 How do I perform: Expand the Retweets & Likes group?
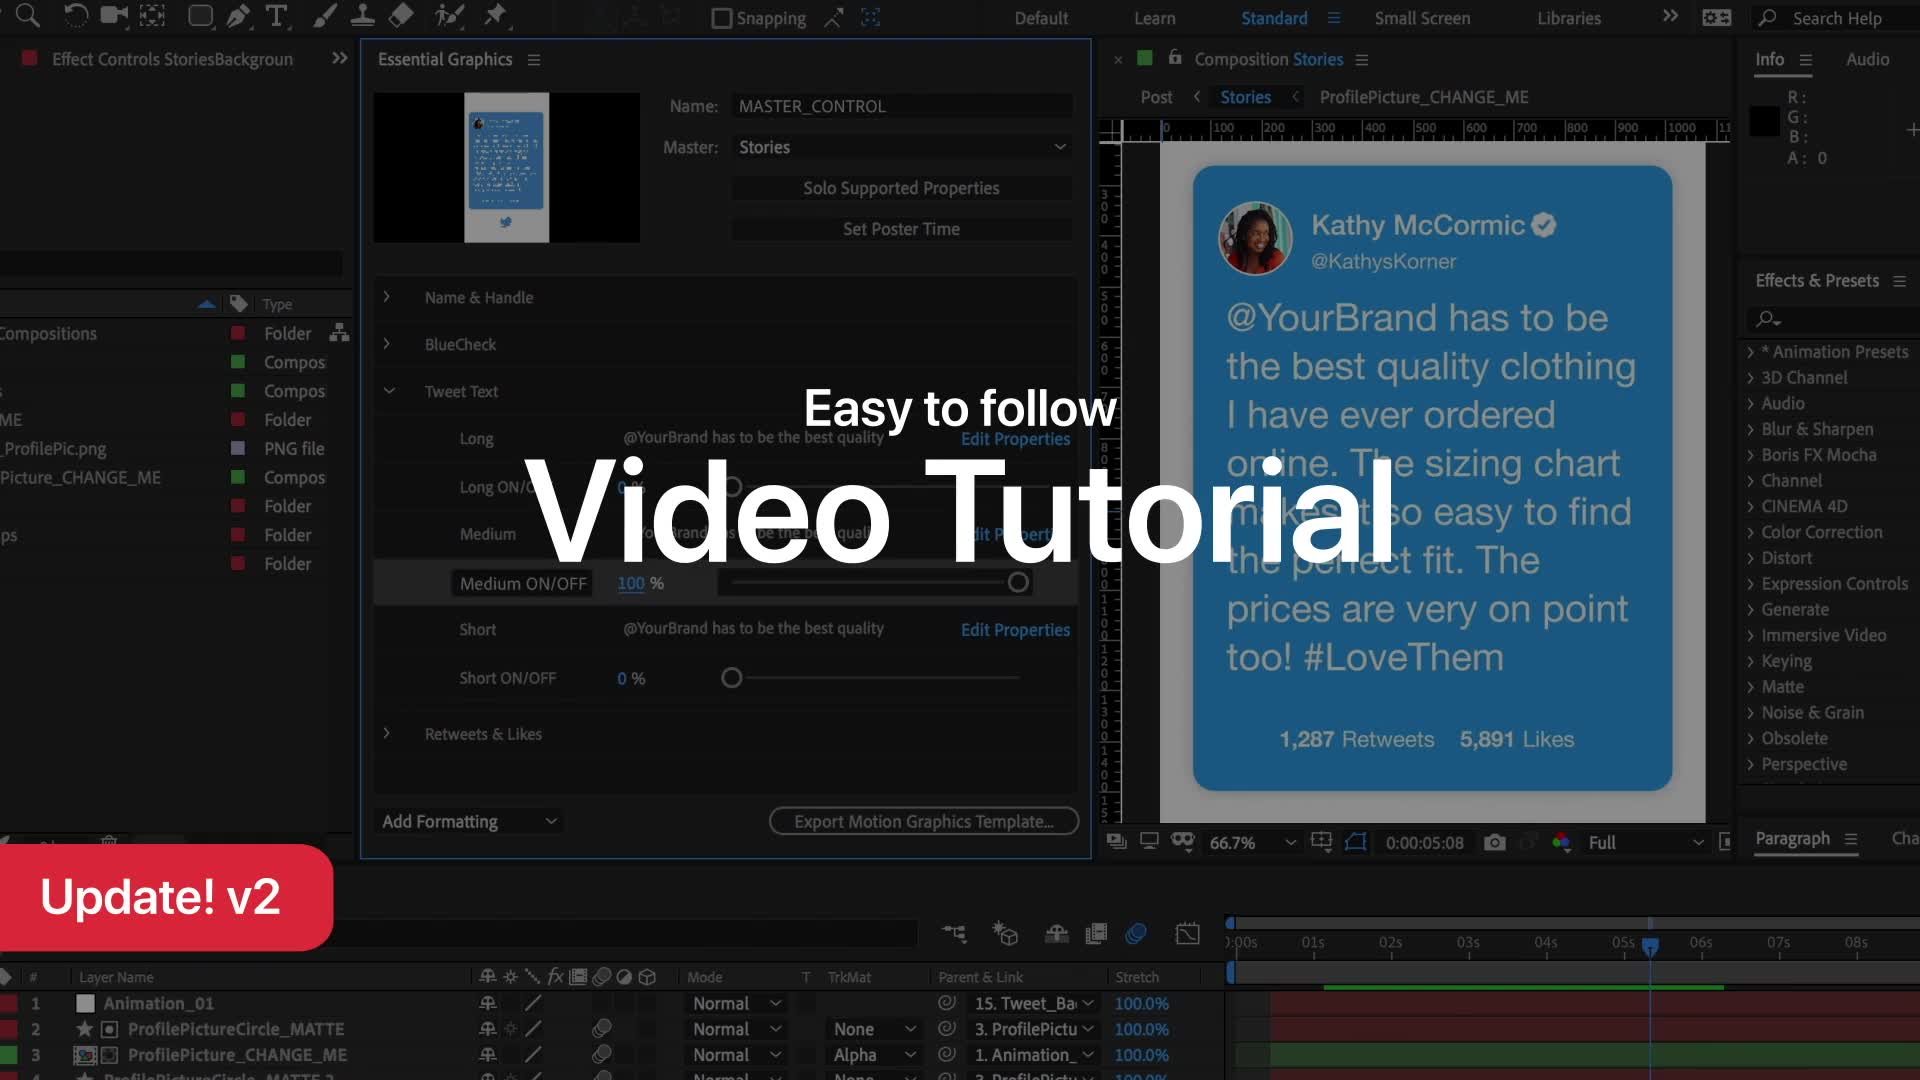[386, 733]
